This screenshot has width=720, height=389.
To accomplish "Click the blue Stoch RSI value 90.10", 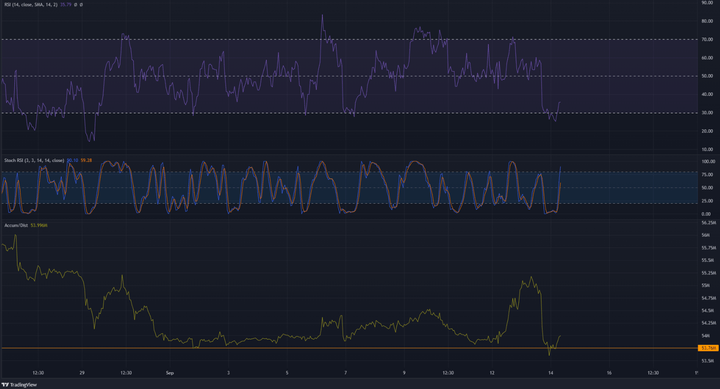I will click(x=72, y=160).
